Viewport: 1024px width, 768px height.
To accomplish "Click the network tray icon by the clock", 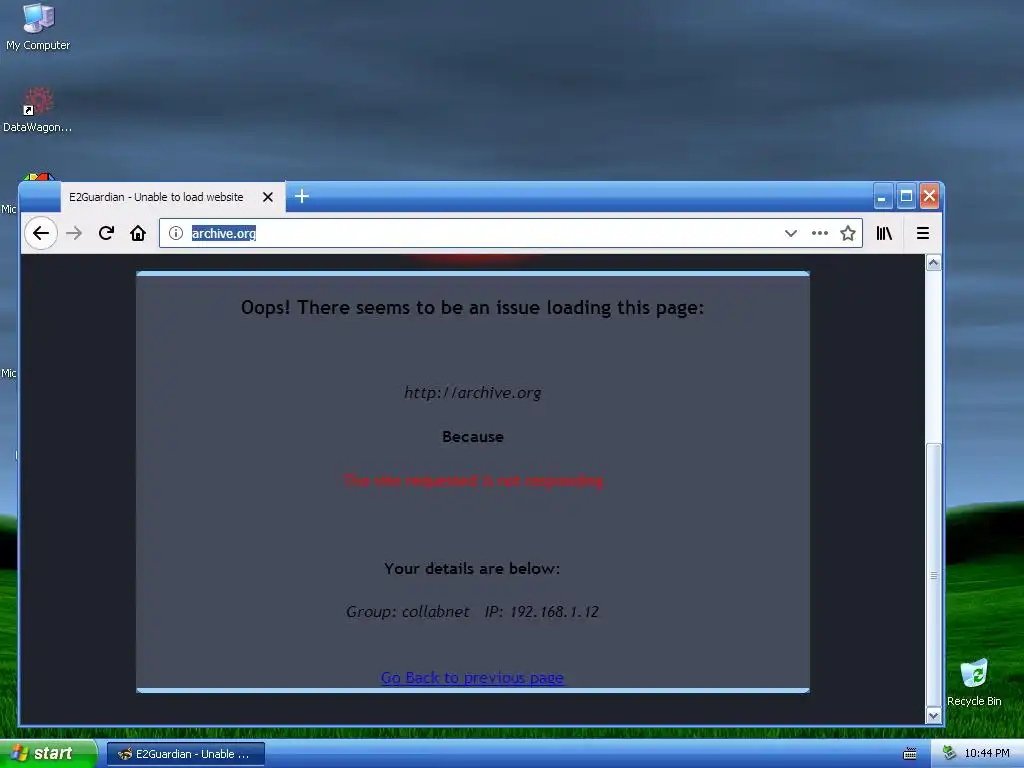I will (950, 753).
